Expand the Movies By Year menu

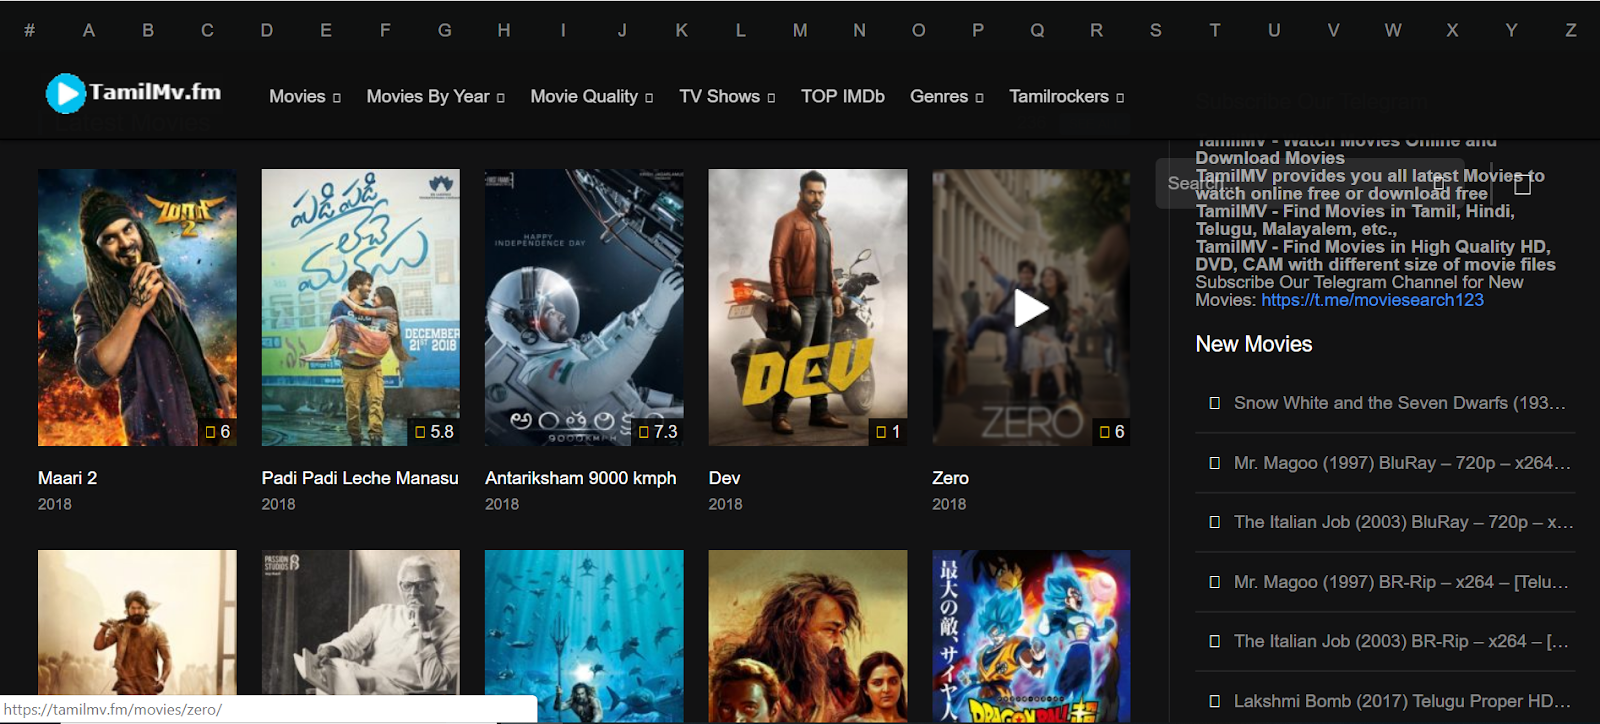pyautogui.click(x=435, y=97)
